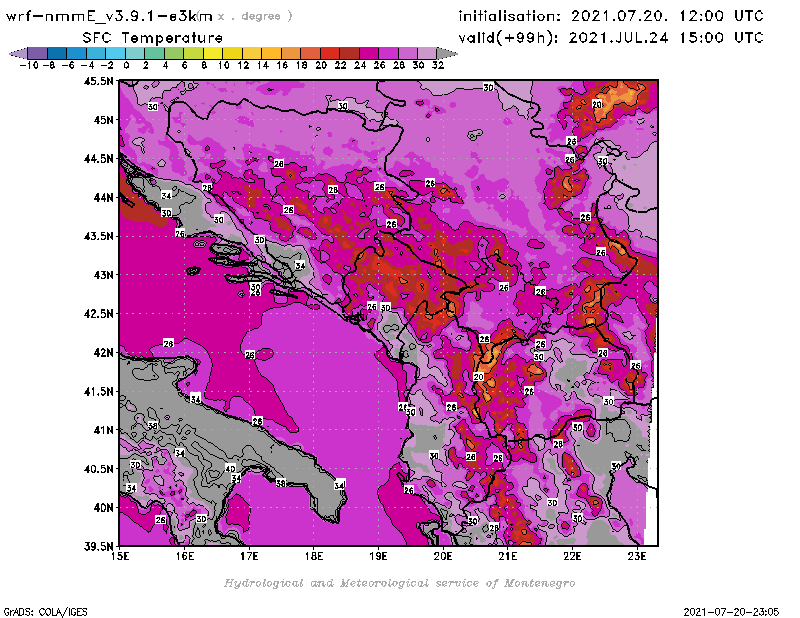Click the Hydrological and Meteorological service caption

coord(399,583)
